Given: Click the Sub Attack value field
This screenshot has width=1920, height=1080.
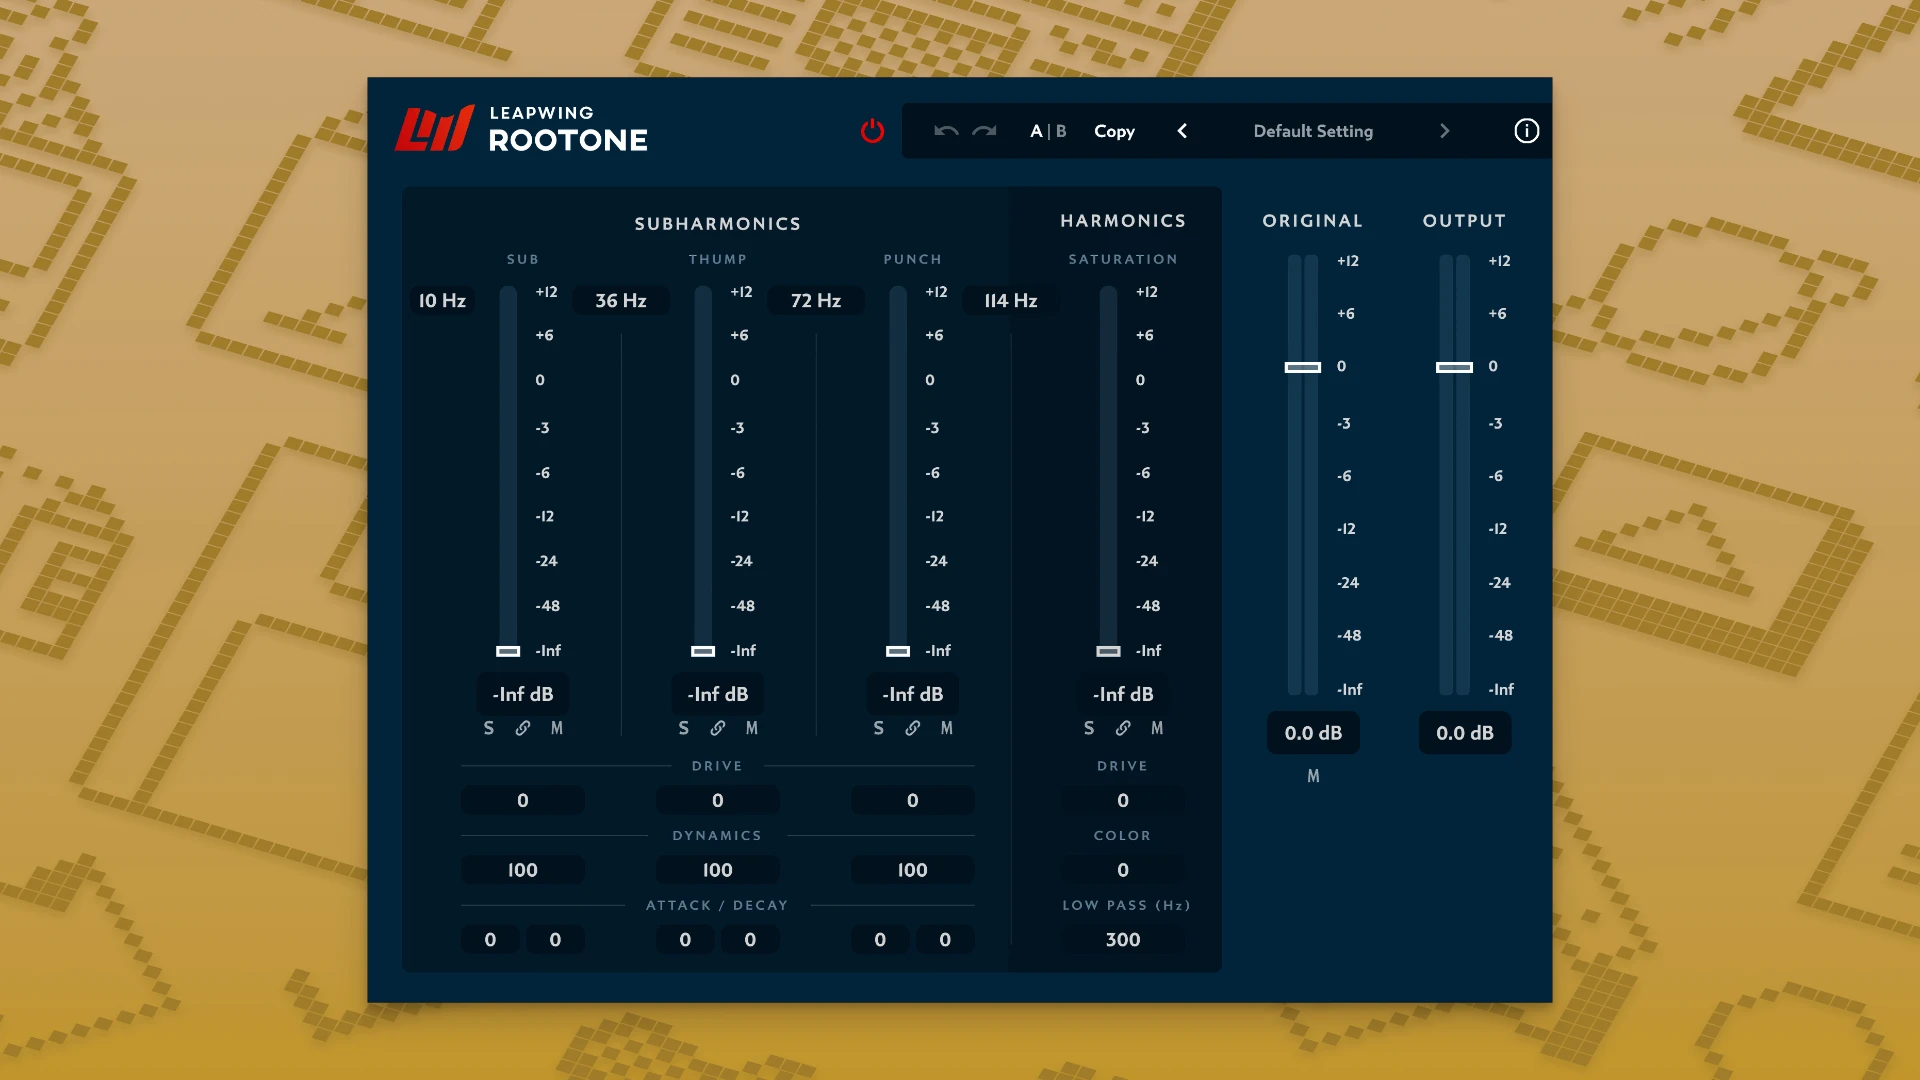Looking at the screenshot, I should pos(490,939).
